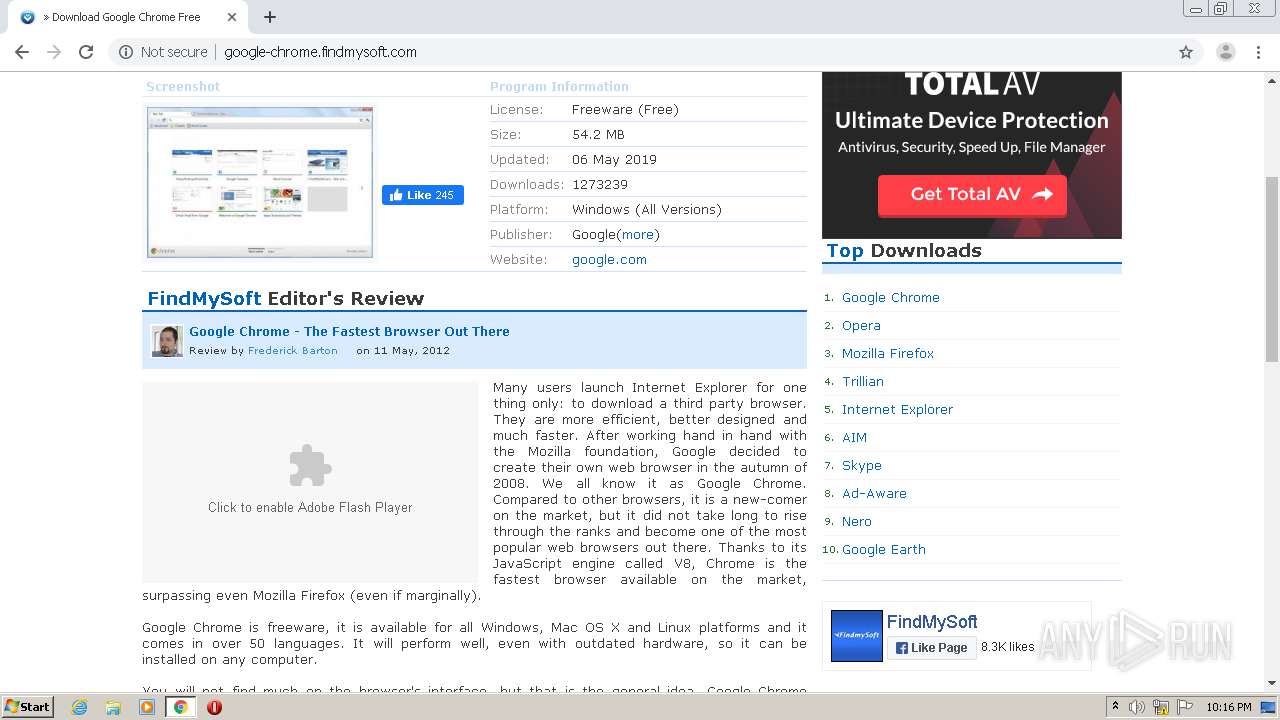Open the Publisher (more) link
Screen dimensions: 1280x720
(x=638, y=234)
